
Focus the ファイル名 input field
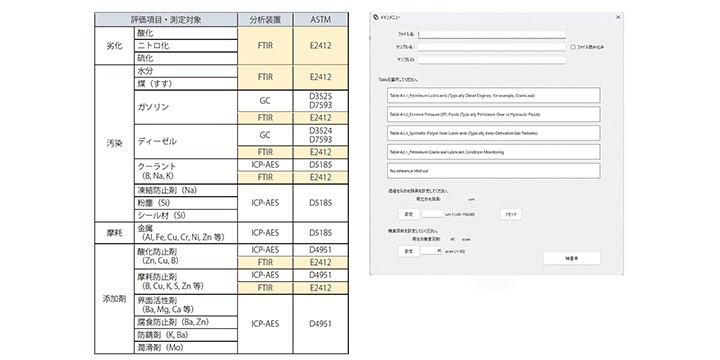click(491, 34)
